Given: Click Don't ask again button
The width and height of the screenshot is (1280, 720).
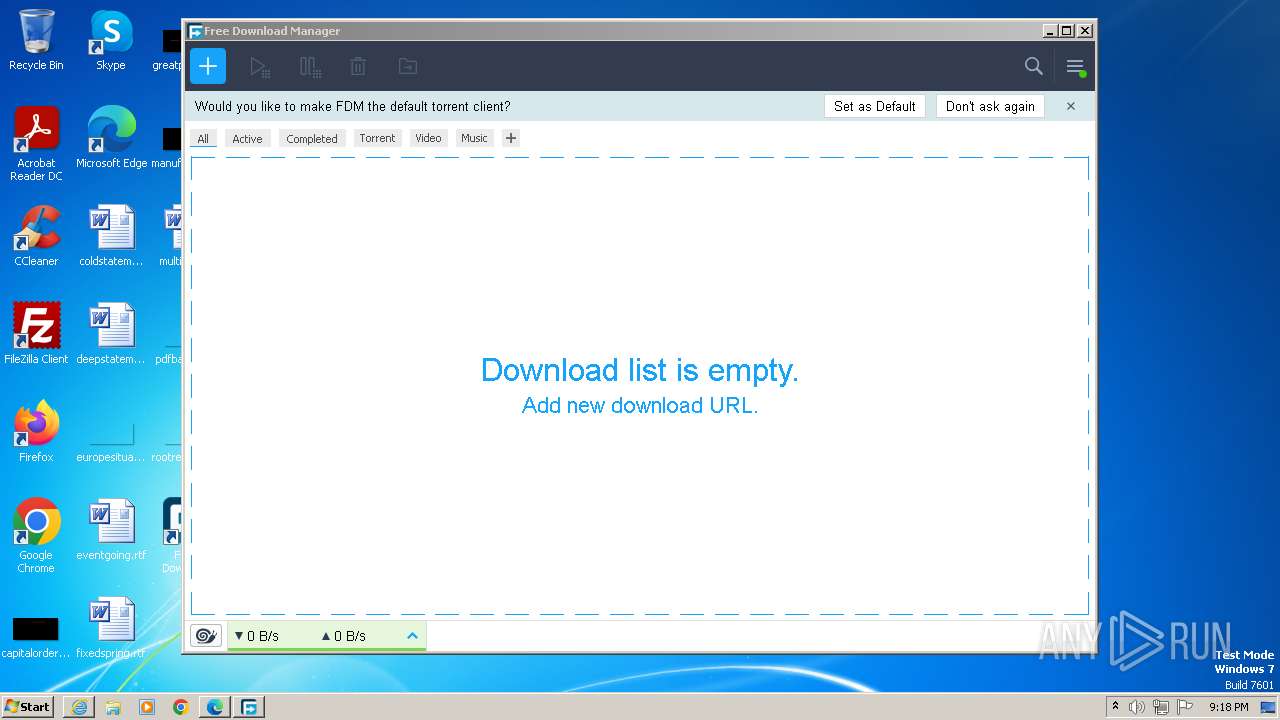Looking at the screenshot, I should (x=990, y=106).
